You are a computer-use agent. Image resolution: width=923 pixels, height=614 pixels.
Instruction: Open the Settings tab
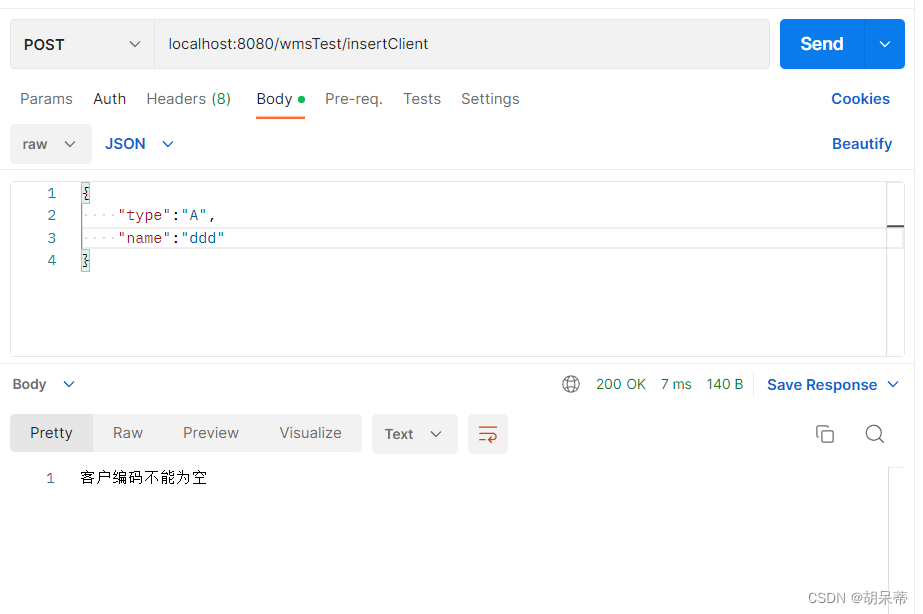(490, 99)
